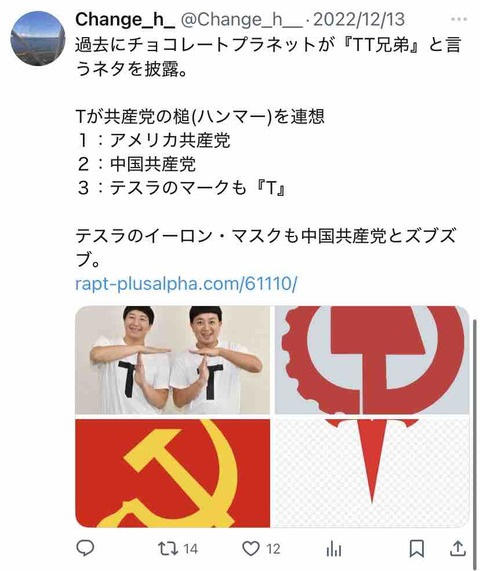Share the tweet via upload icon
This screenshot has height=571, width=480.
tap(458, 548)
